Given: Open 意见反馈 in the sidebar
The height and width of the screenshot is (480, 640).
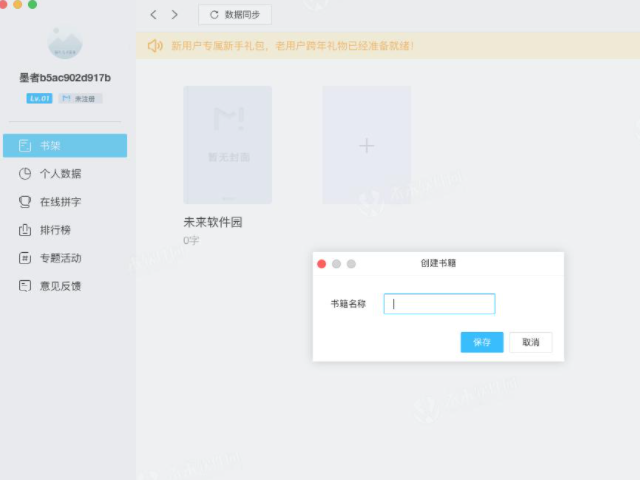Looking at the screenshot, I should point(65,286).
